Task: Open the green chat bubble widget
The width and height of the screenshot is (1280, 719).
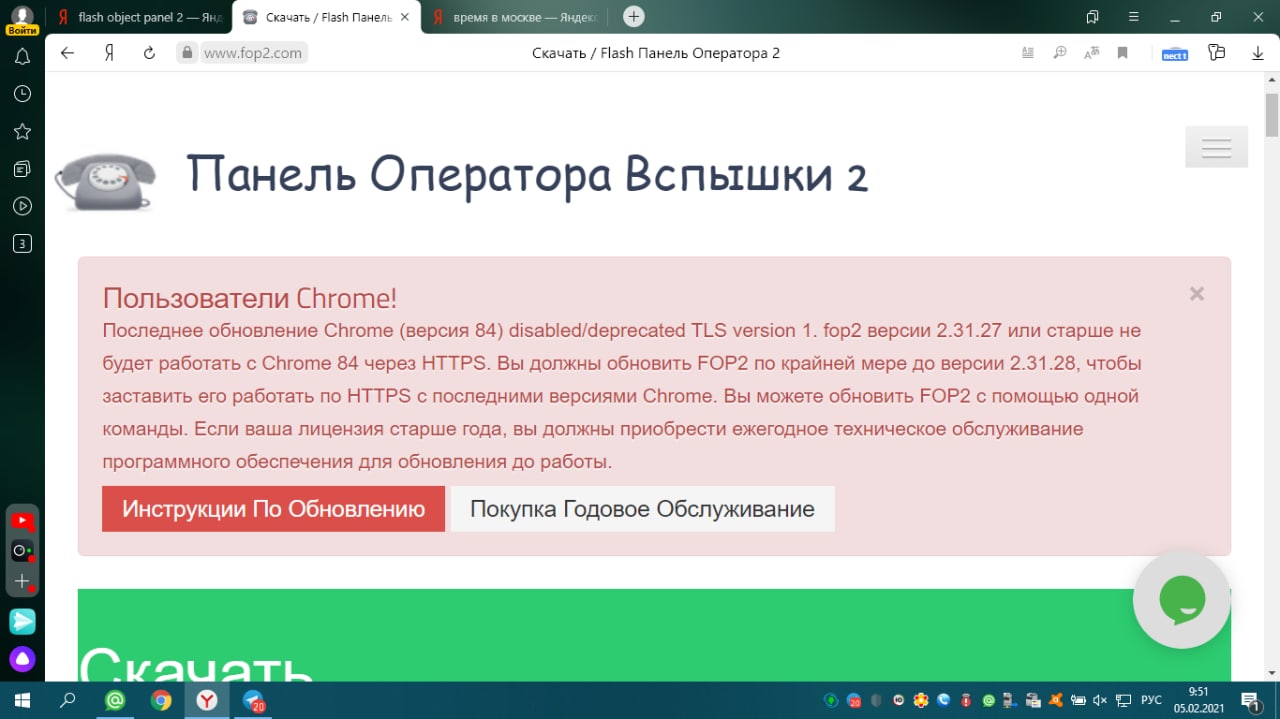Action: coord(1182,600)
